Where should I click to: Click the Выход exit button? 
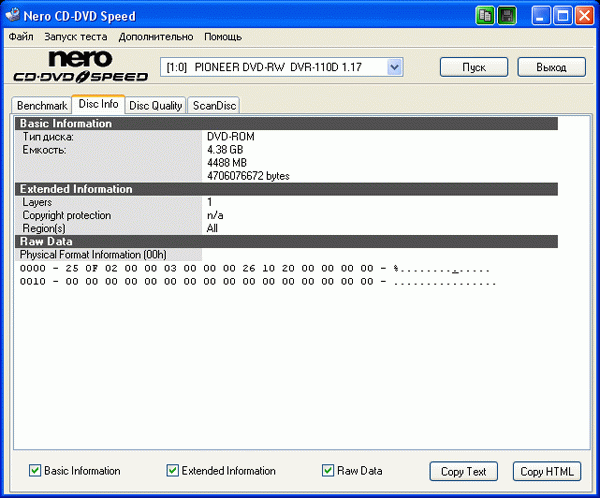pos(551,67)
